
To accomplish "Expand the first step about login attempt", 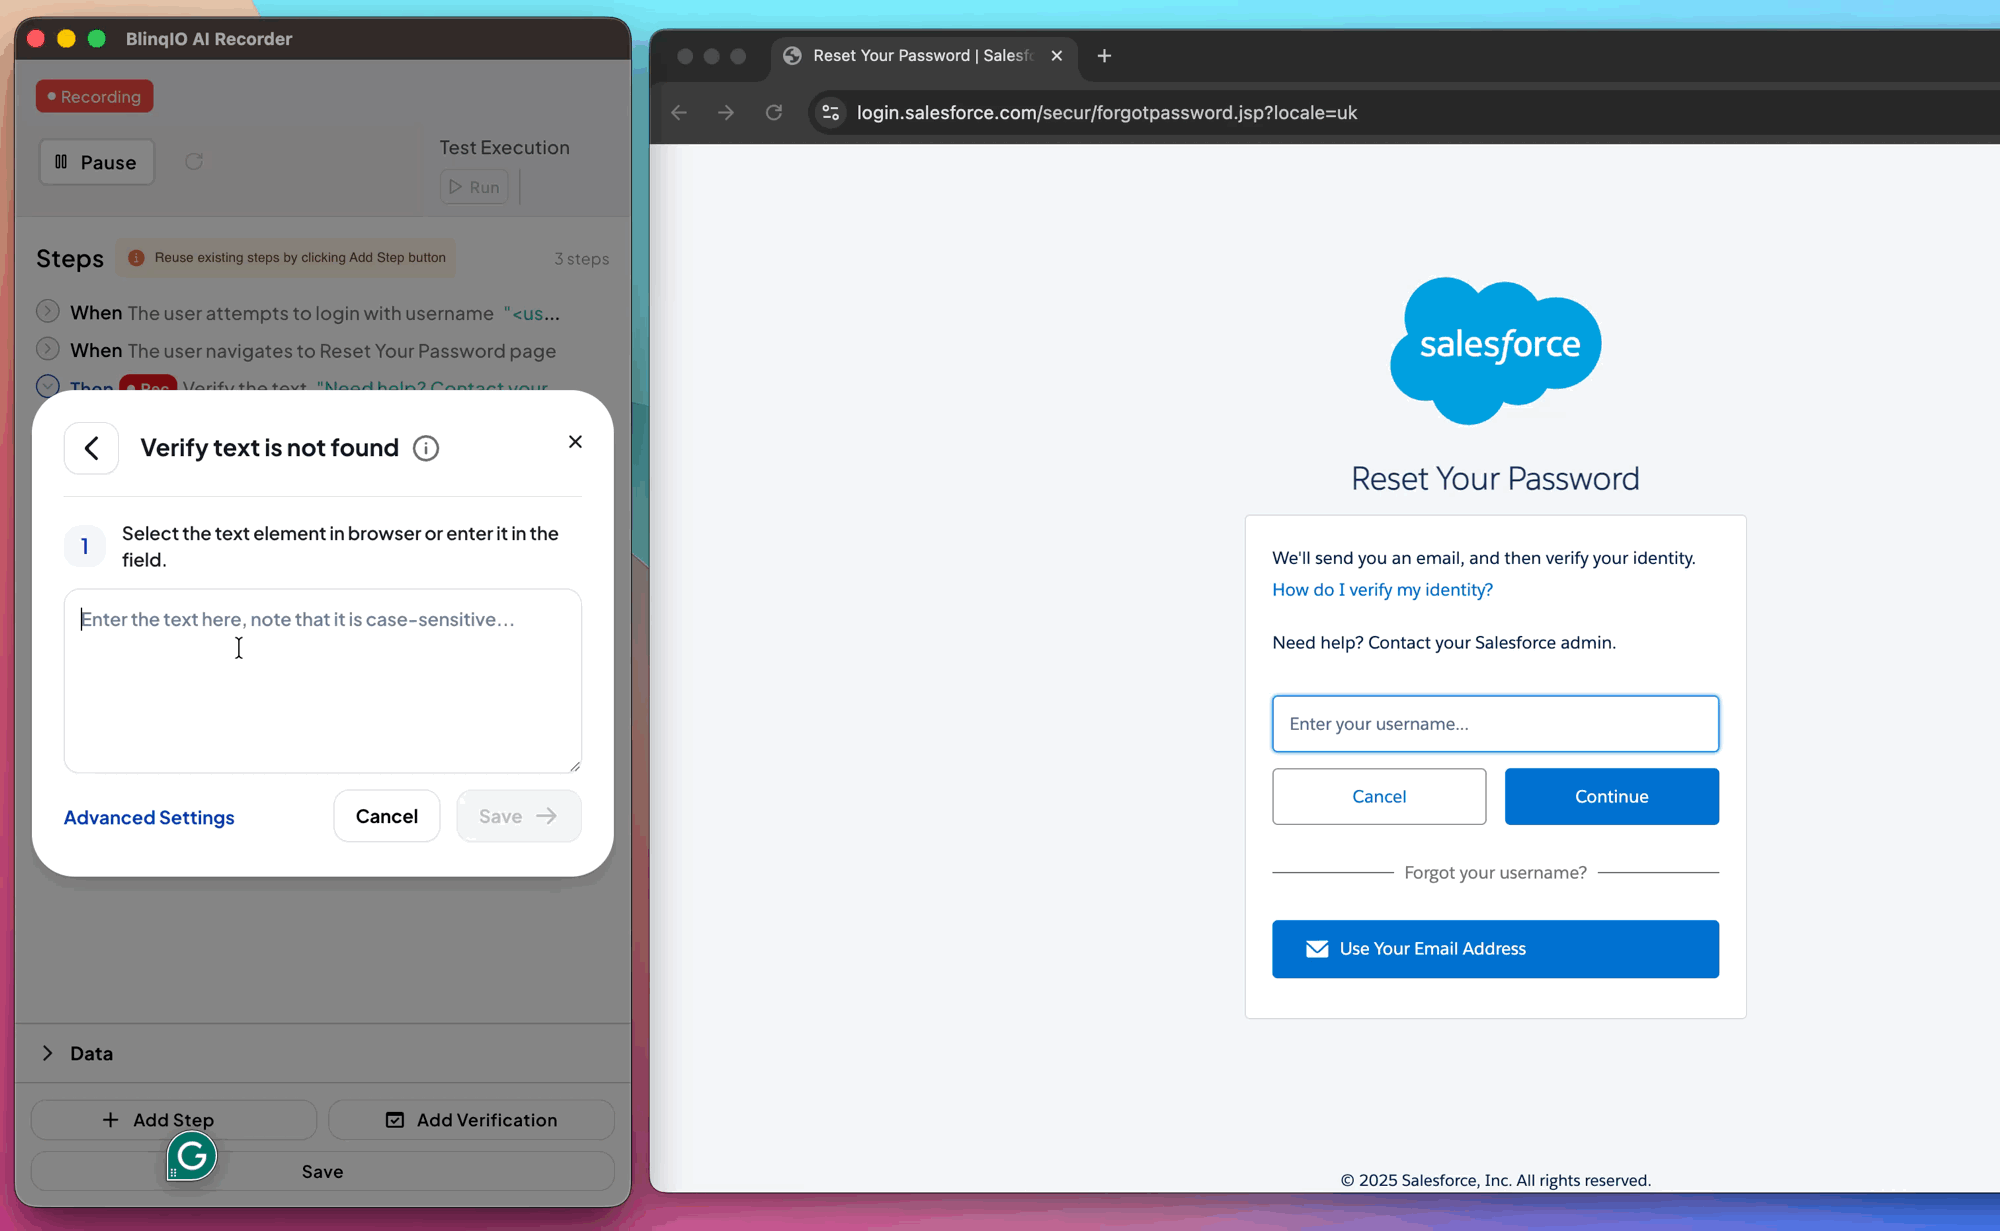I will click(47, 312).
